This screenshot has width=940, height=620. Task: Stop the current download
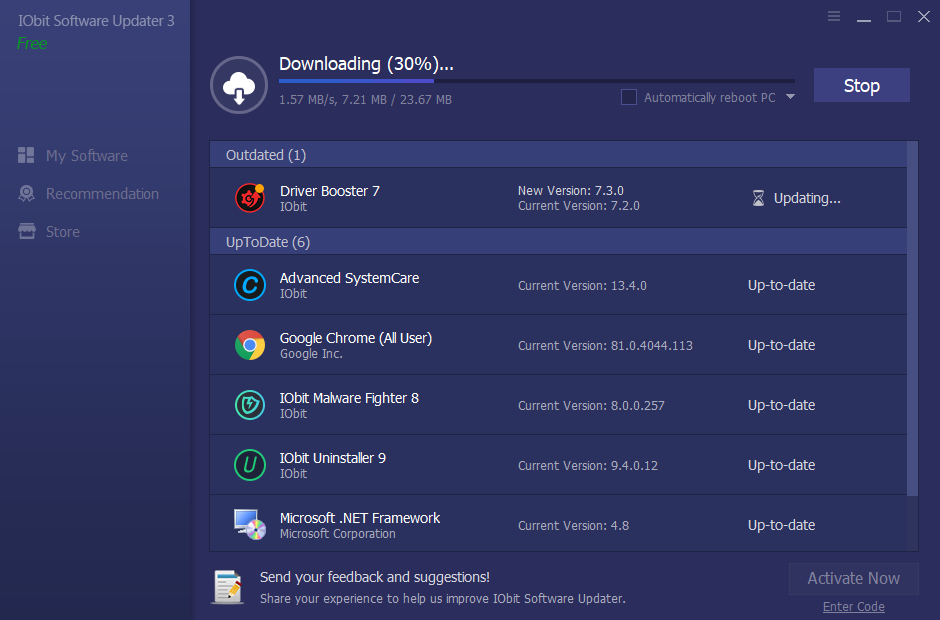861,85
